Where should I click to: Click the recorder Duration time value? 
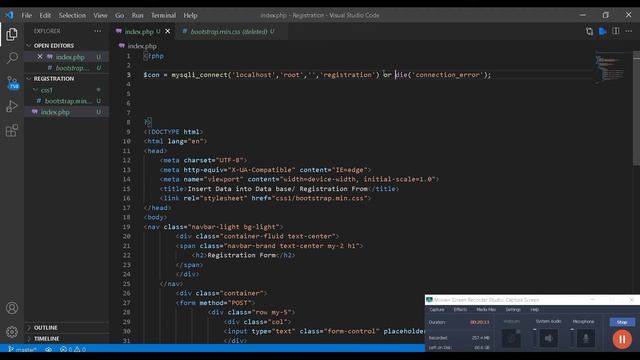point(480,322)
